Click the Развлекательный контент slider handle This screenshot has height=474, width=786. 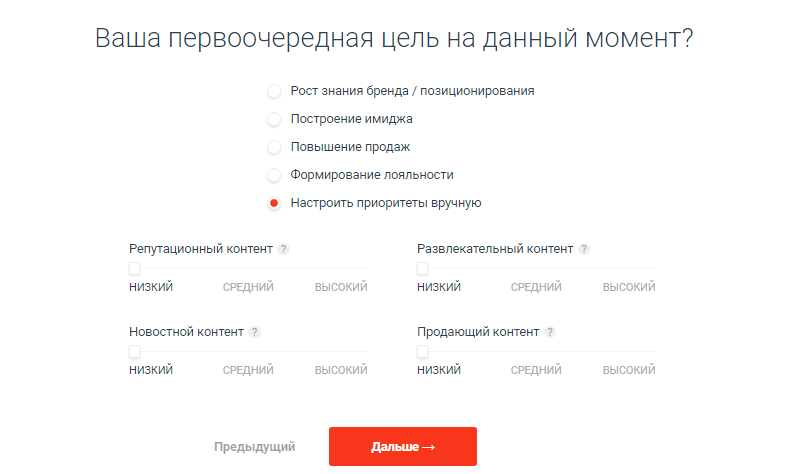click(422, 269)
